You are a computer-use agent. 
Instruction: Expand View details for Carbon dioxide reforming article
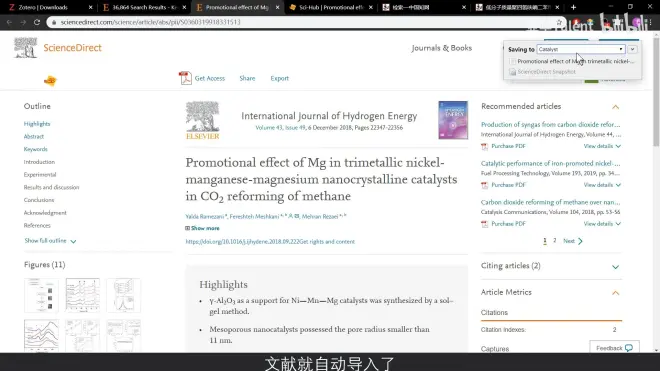[x=602, y=224]
